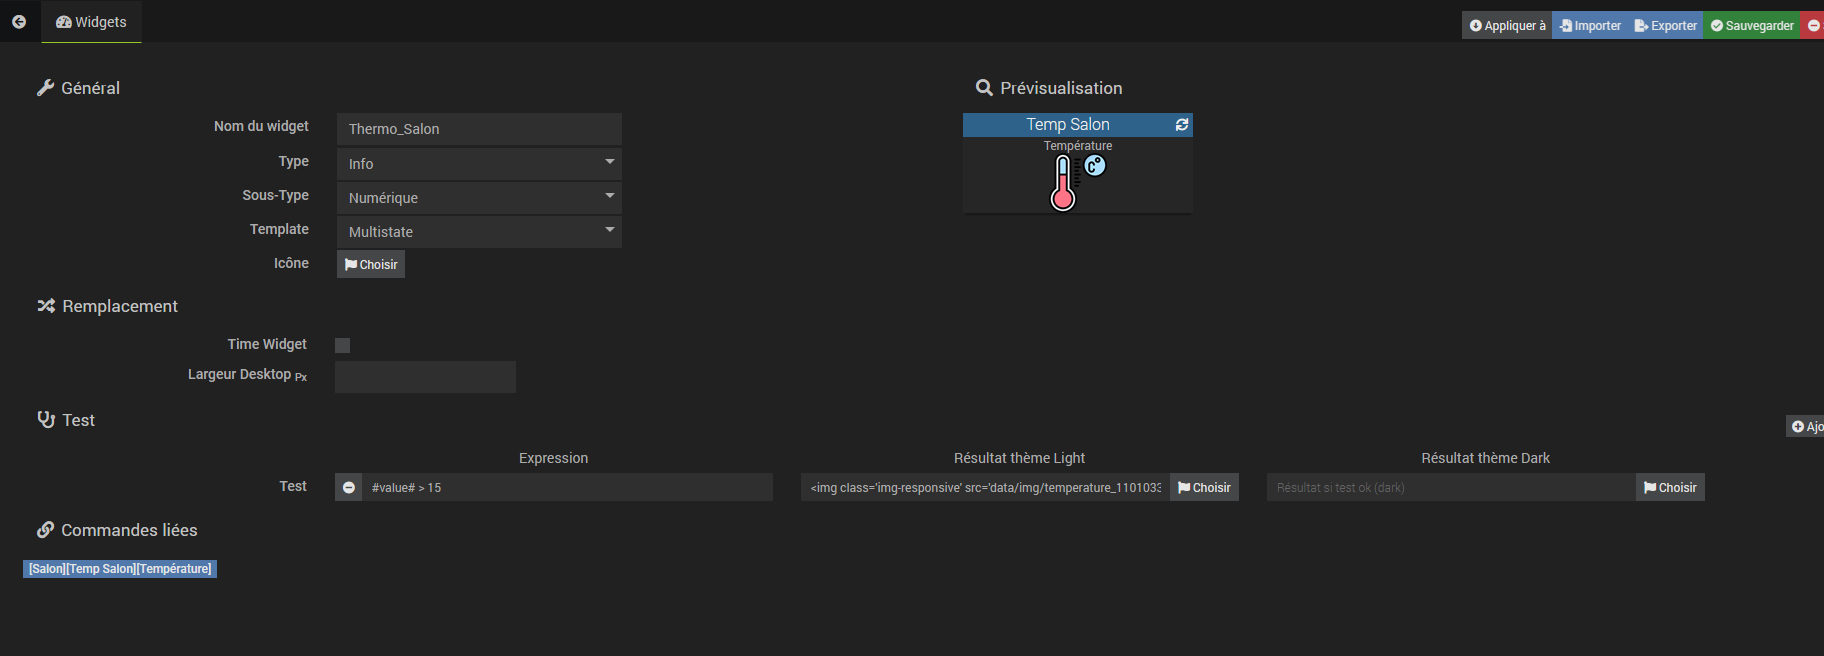Open the Template dropdown showing Multistate
The width and height of the screenshot is (1824, 656).
[x=479, y=231]
